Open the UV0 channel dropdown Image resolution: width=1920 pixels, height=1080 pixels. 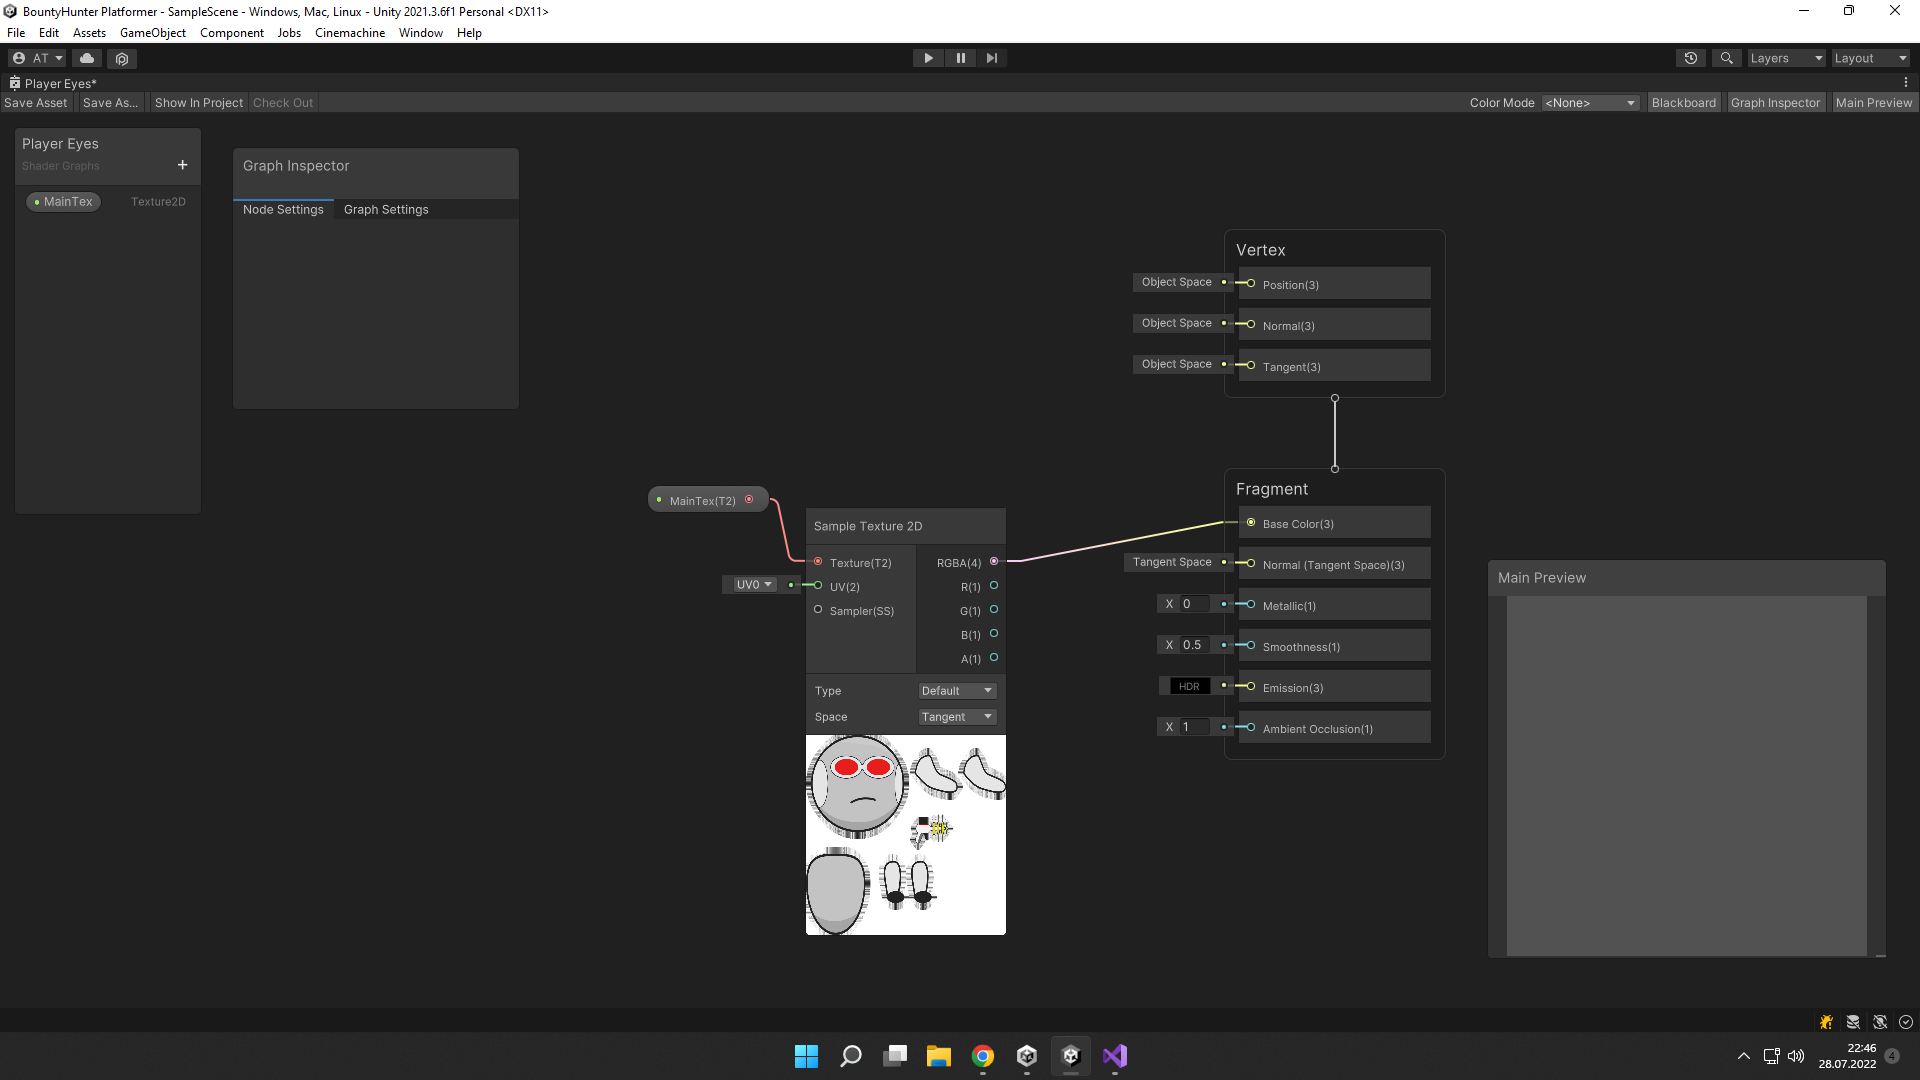click(752, 584)
